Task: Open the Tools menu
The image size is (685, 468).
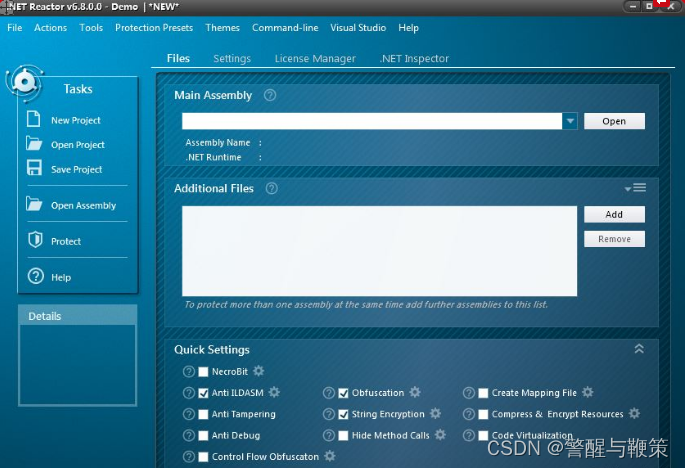Action: [91, 28]
